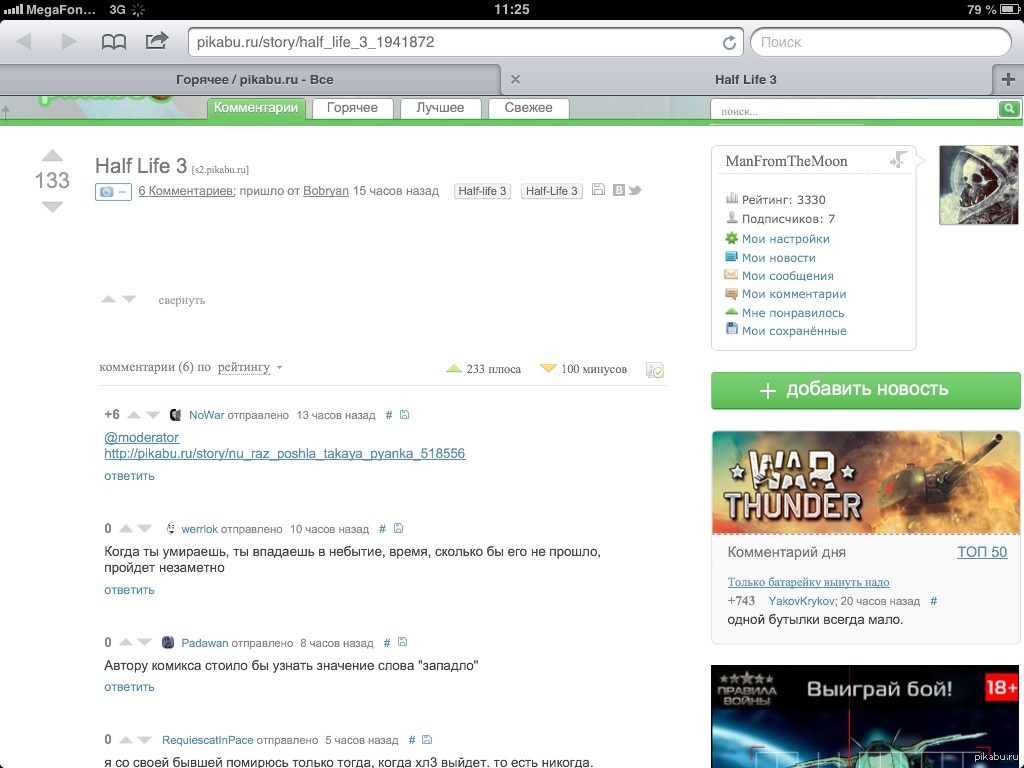Upvote the comment by werrlok
The image size is (1024, 768).
click(x=126, y=529)
